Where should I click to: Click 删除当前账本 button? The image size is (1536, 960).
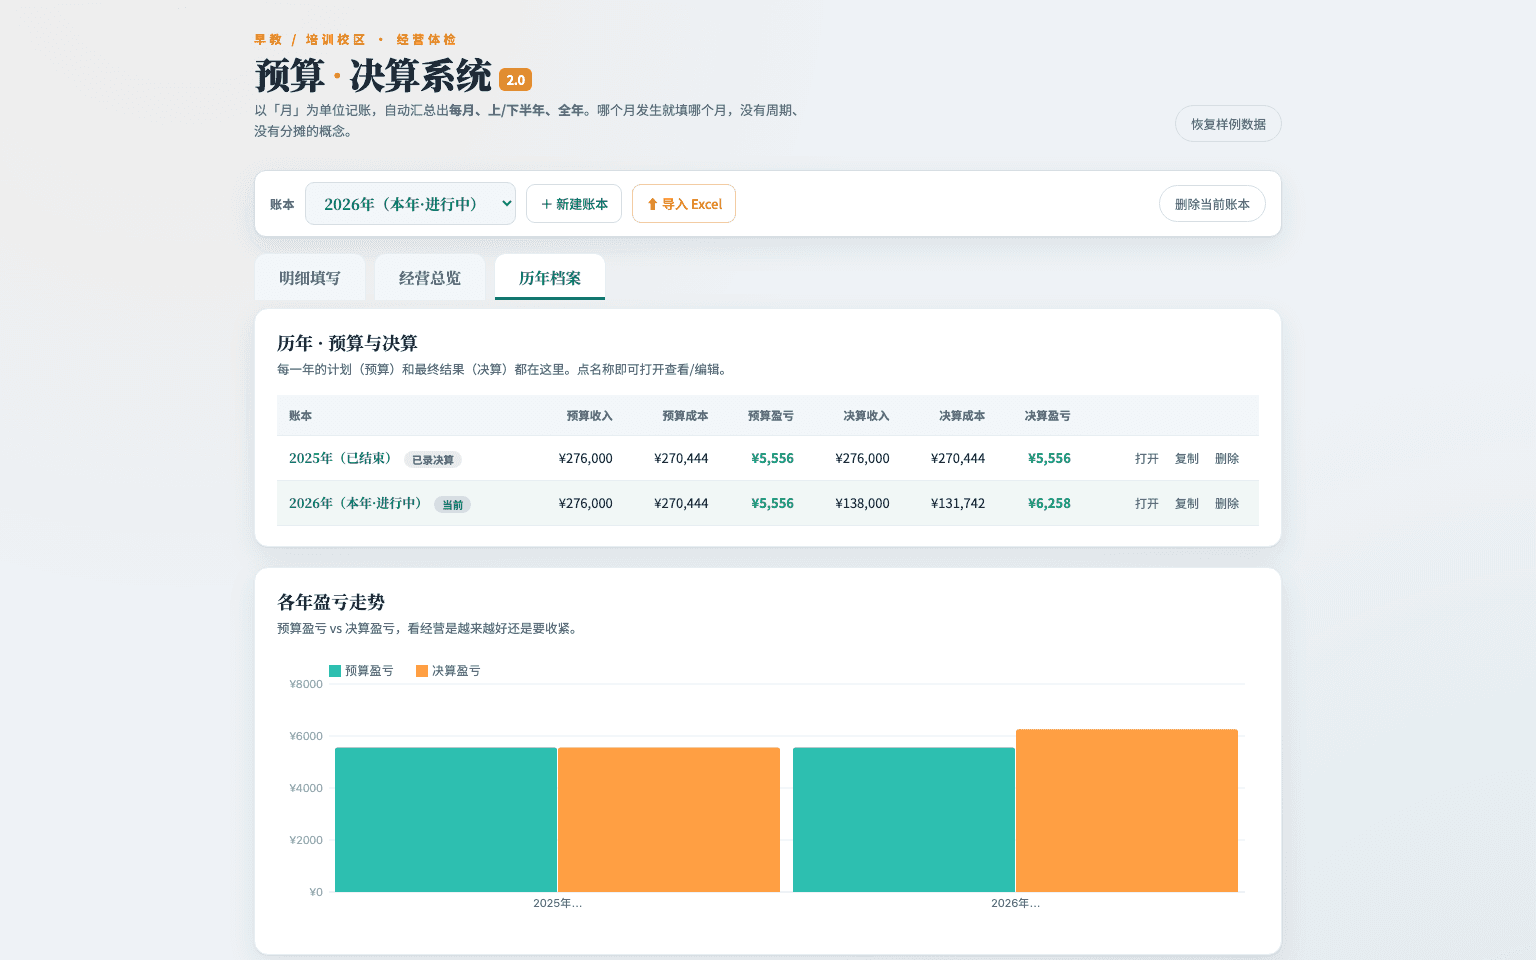click(1212, 204)
